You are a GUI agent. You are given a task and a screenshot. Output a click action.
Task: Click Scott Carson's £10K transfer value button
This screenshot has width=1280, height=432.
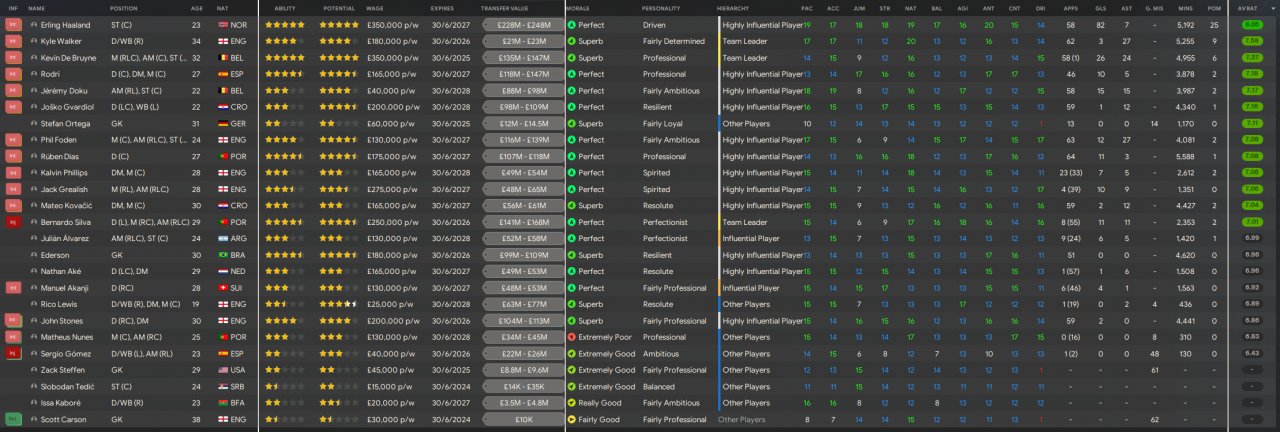pyautogui.click(x=523, y=419)
